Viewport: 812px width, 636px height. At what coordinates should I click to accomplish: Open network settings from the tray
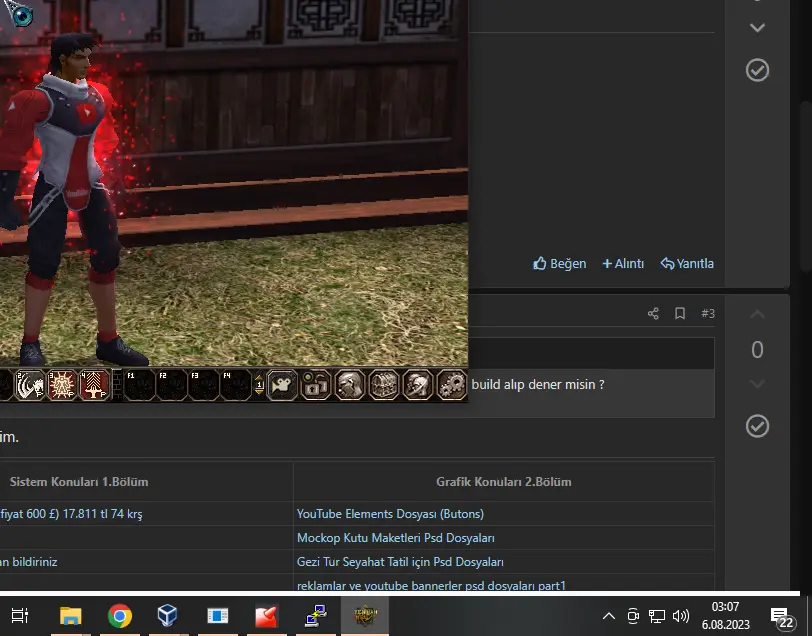click(657, 616)
